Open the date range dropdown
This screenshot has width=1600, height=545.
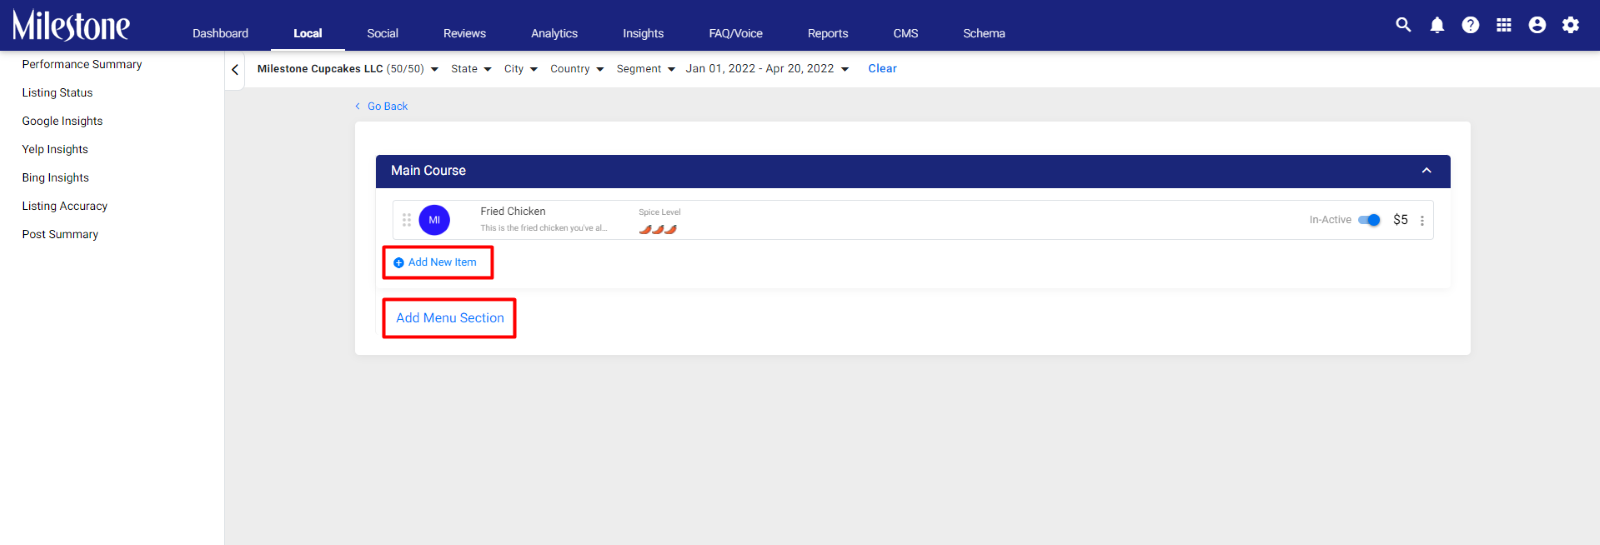767,69
